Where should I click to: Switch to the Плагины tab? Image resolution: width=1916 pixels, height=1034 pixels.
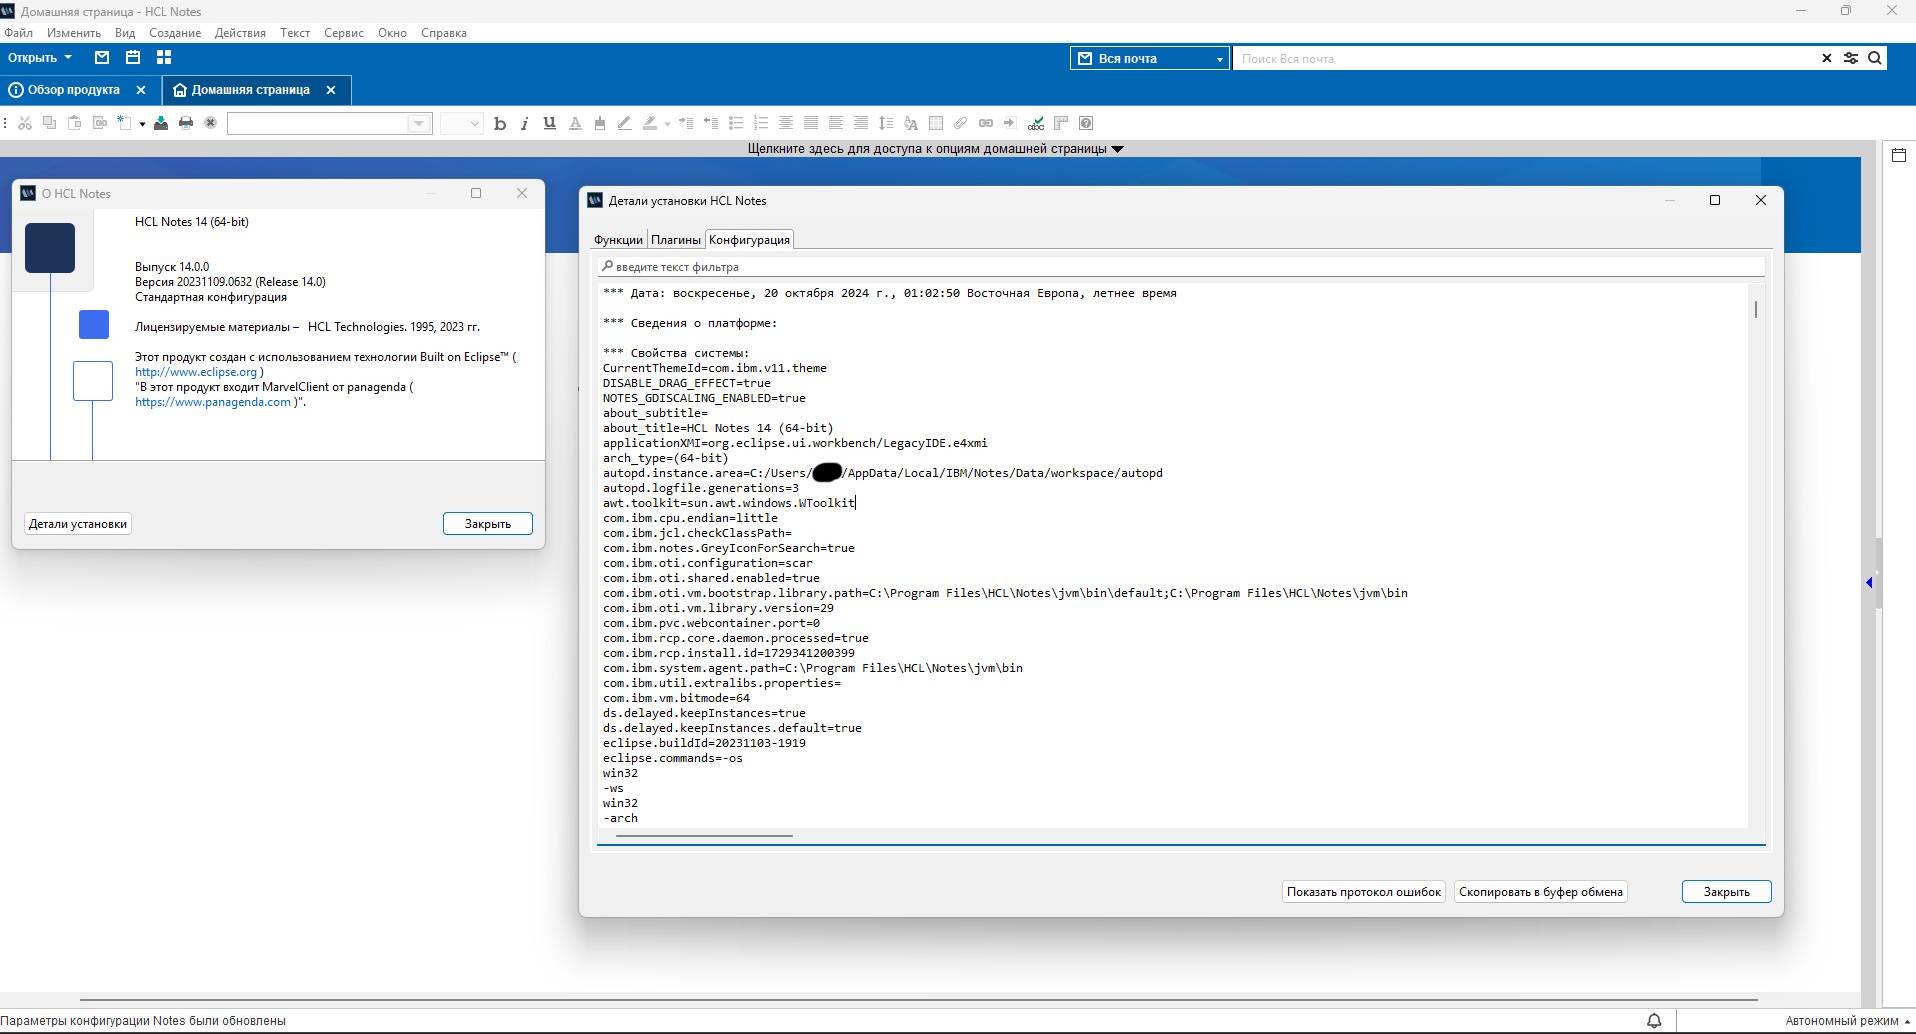click(676, 240)
